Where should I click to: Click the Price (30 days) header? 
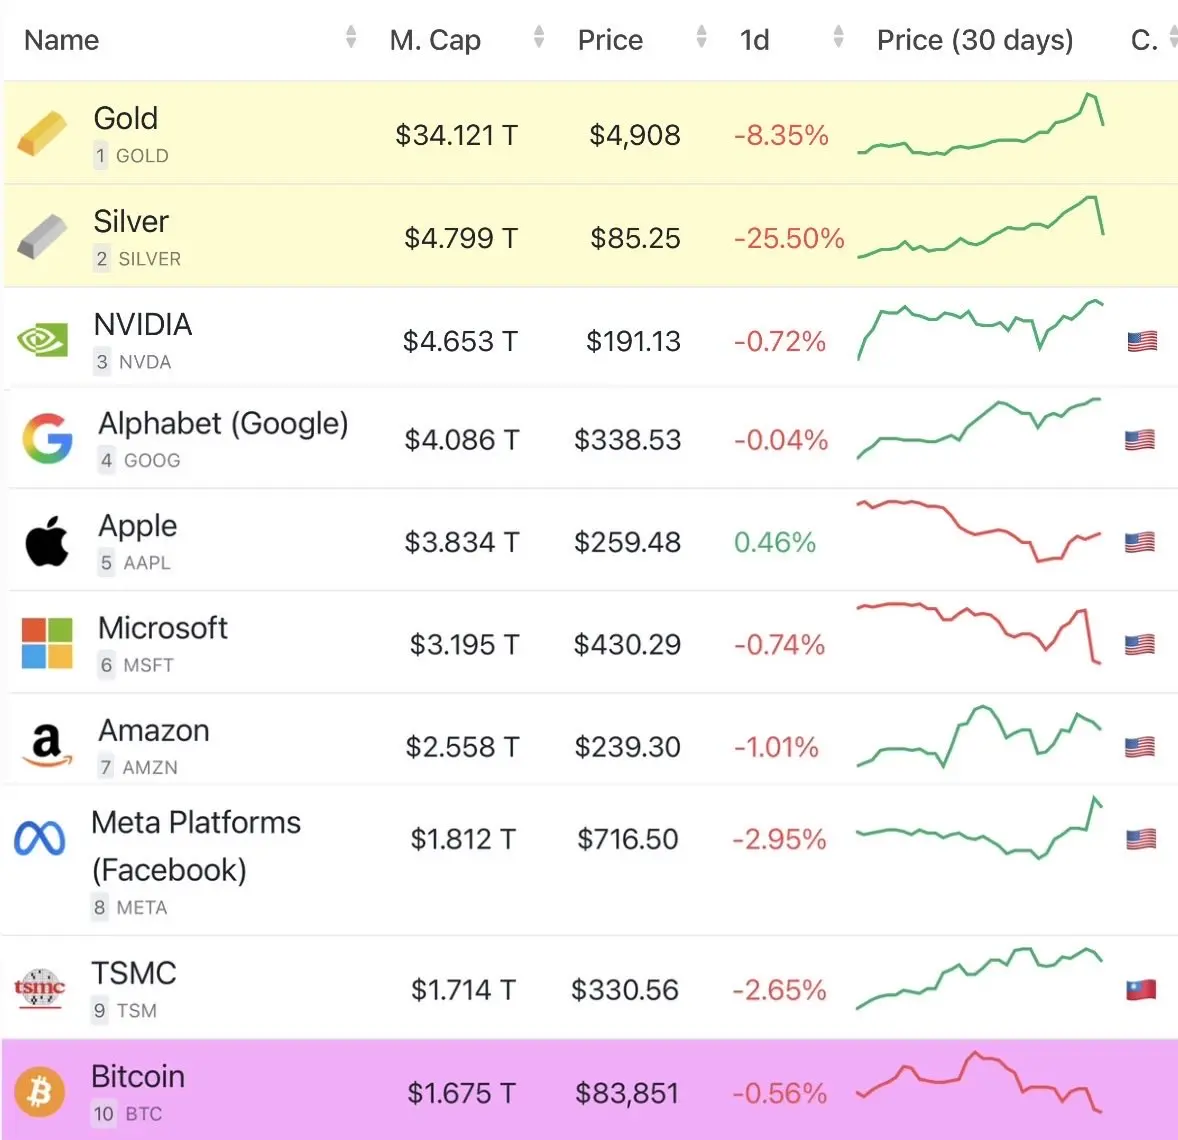click(974, 40)
